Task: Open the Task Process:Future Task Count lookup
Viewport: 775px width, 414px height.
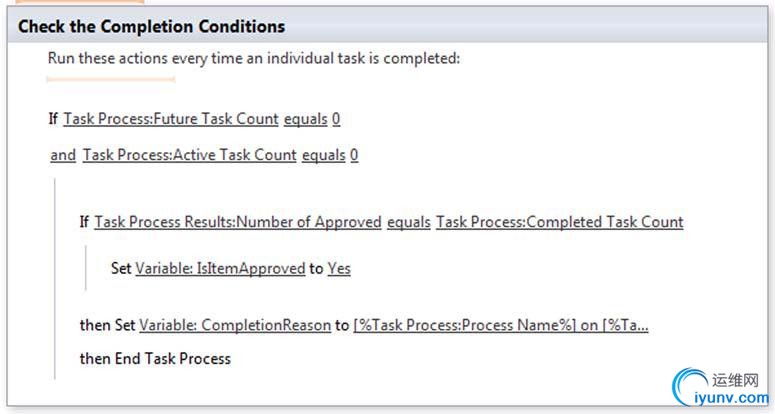Action: coord(171,119)
